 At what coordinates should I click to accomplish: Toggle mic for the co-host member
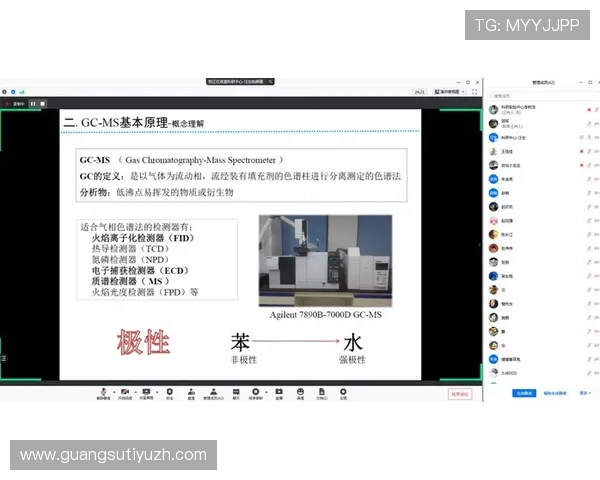pos(589,124)
